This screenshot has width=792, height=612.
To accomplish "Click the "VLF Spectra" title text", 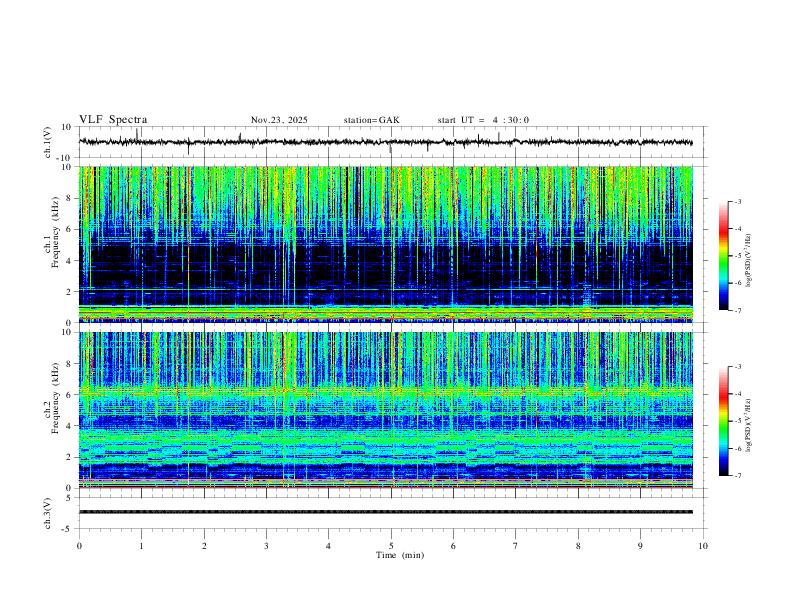I will click(113, 120).
